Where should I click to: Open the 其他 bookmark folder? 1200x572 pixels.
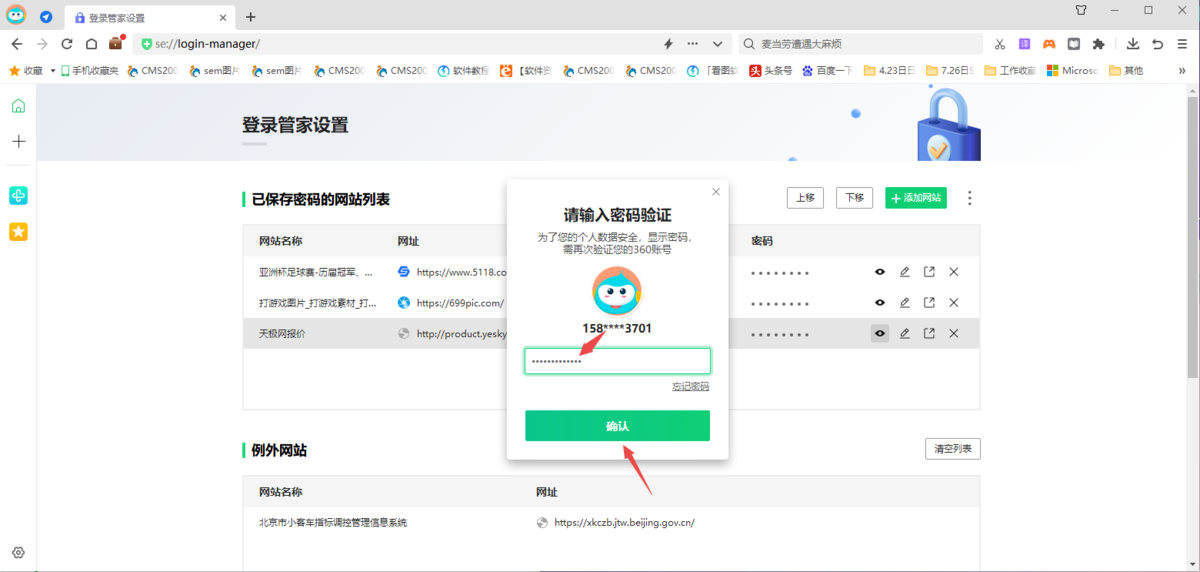[1126, 71]
